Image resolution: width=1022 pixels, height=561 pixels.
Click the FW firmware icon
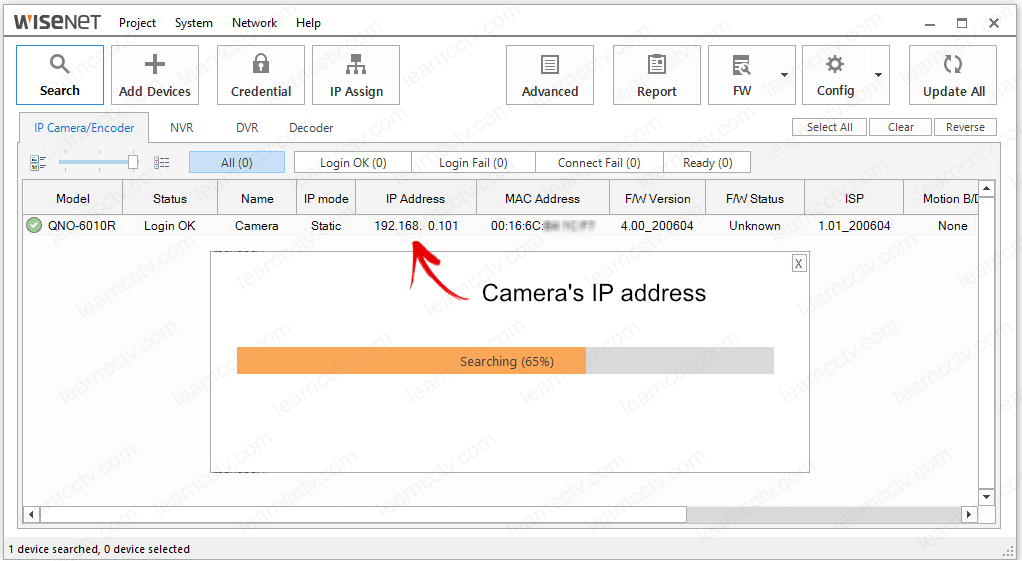741,65
